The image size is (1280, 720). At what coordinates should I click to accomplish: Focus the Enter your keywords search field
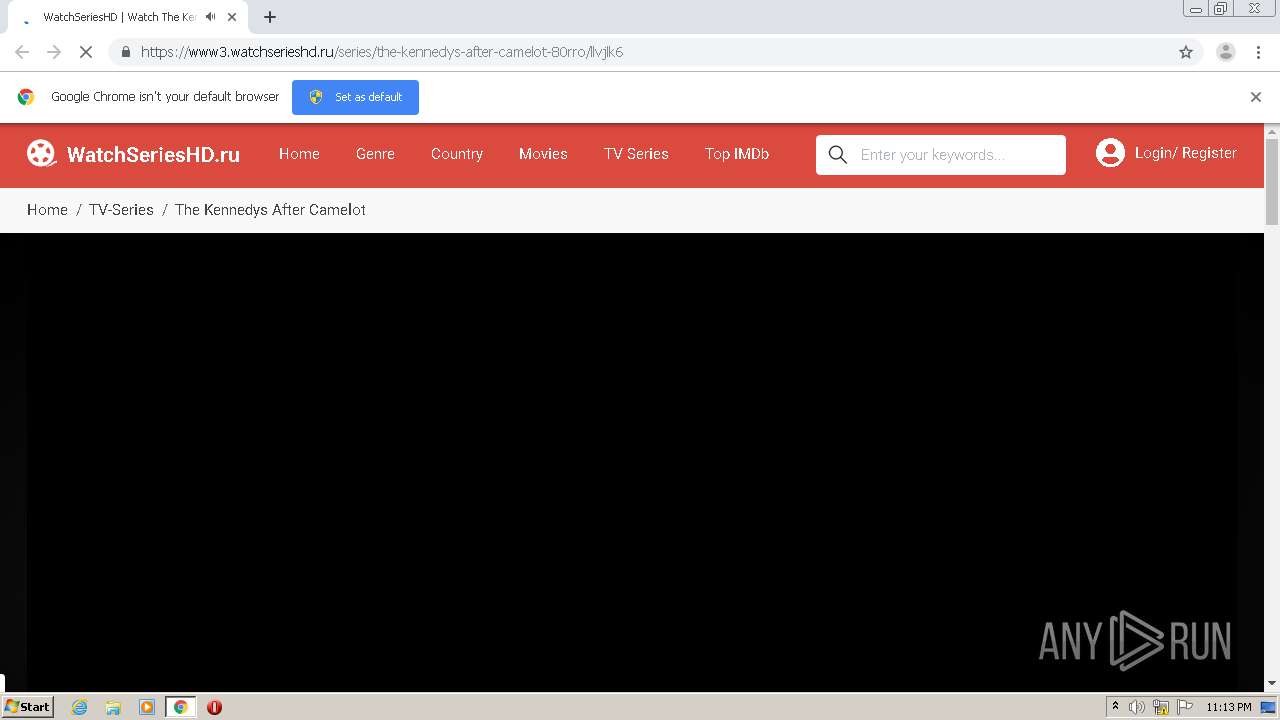click(941, 155)
